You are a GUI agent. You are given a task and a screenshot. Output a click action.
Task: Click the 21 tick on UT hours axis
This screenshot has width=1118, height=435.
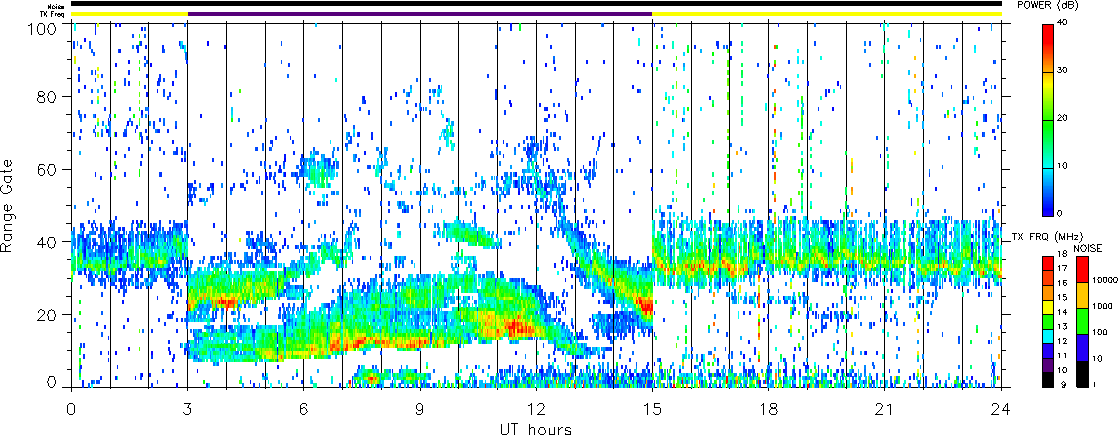coord(885,407)
